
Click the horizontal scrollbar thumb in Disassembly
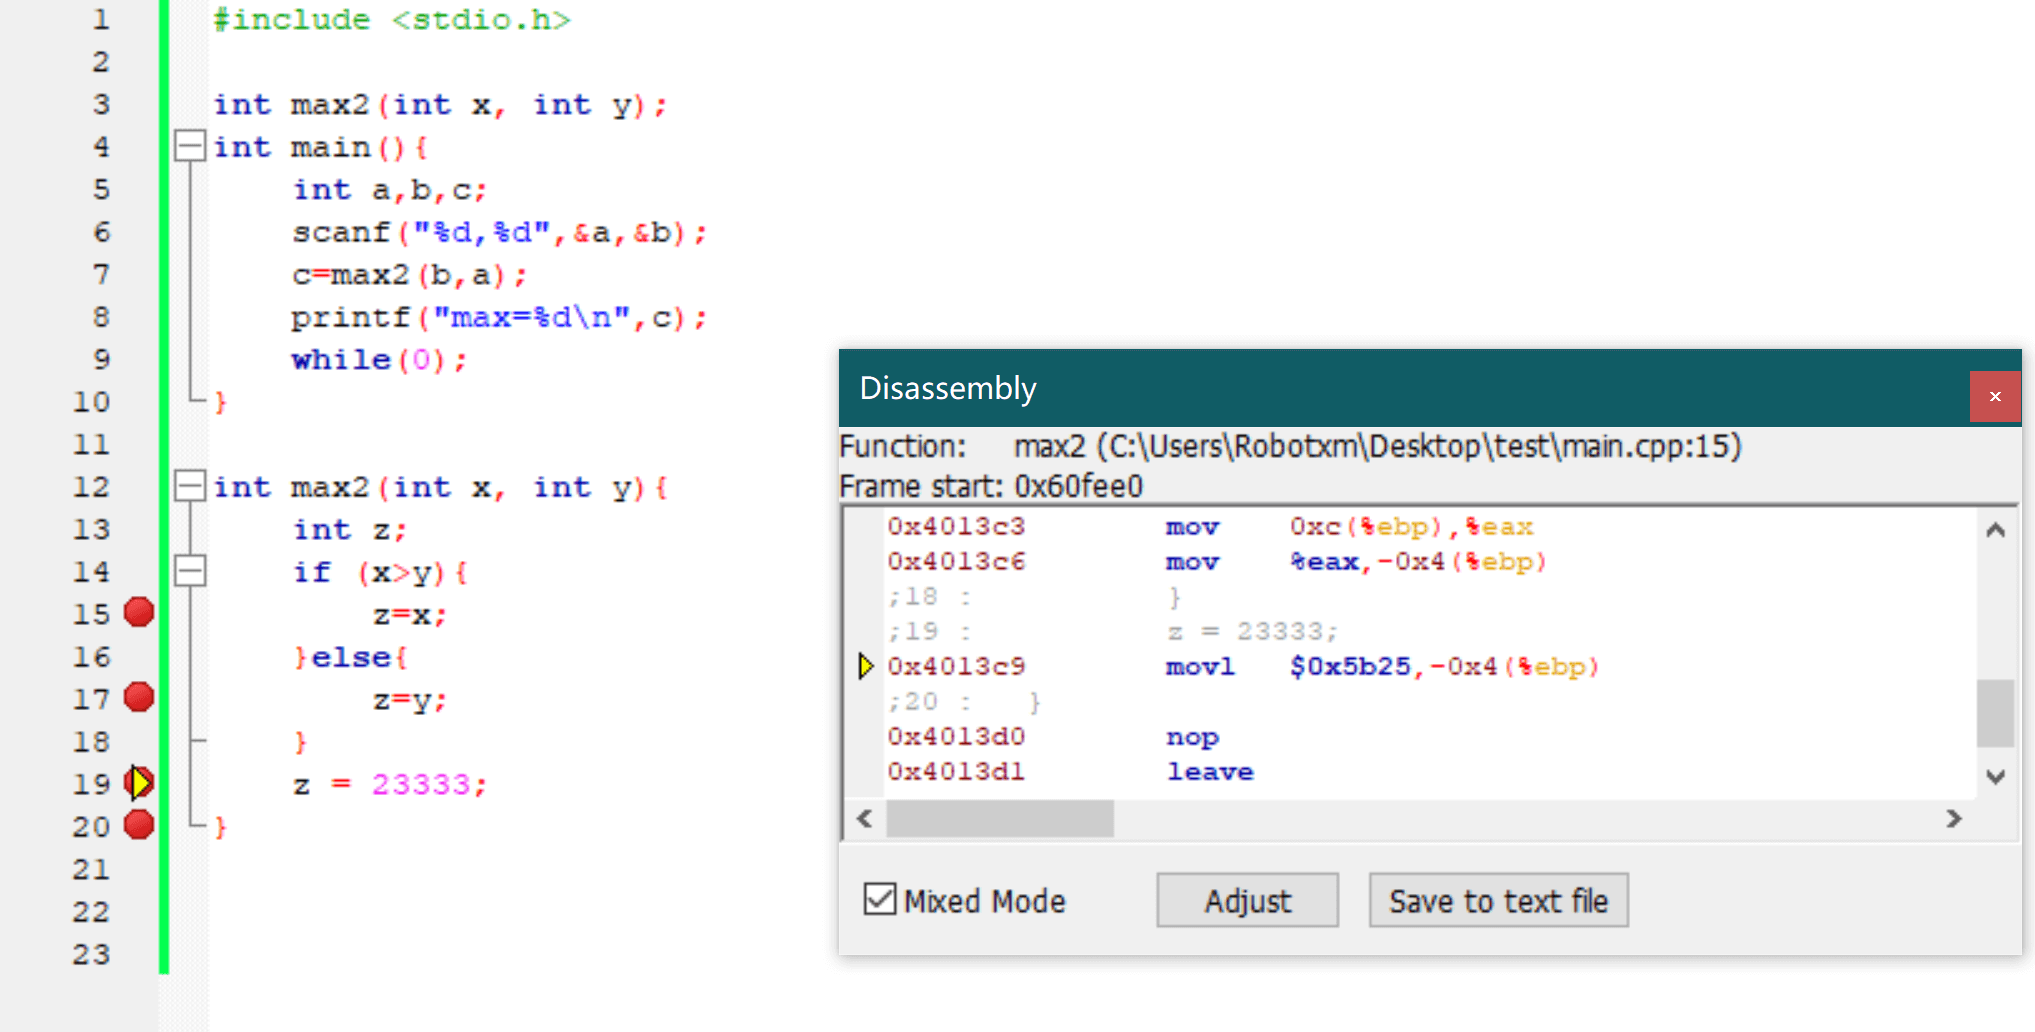pyautogui.click(x=1000, y=819)
